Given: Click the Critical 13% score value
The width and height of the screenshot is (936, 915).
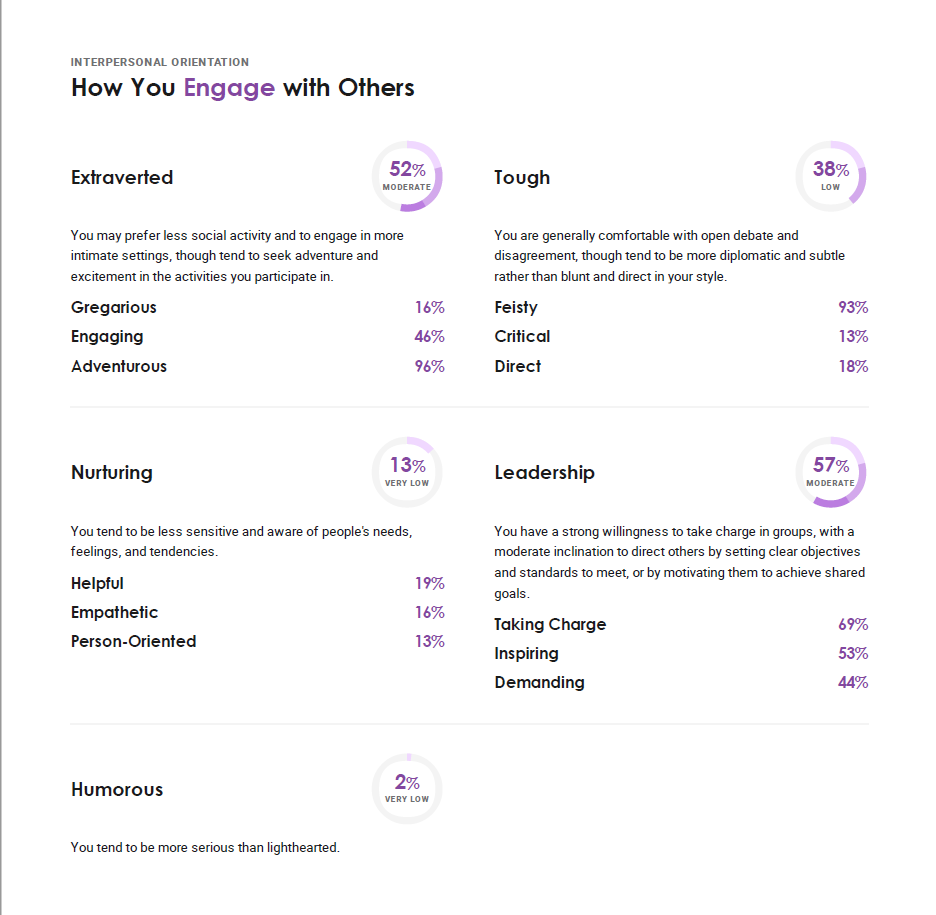Looking at the screenshot, I should coord(853,337).
